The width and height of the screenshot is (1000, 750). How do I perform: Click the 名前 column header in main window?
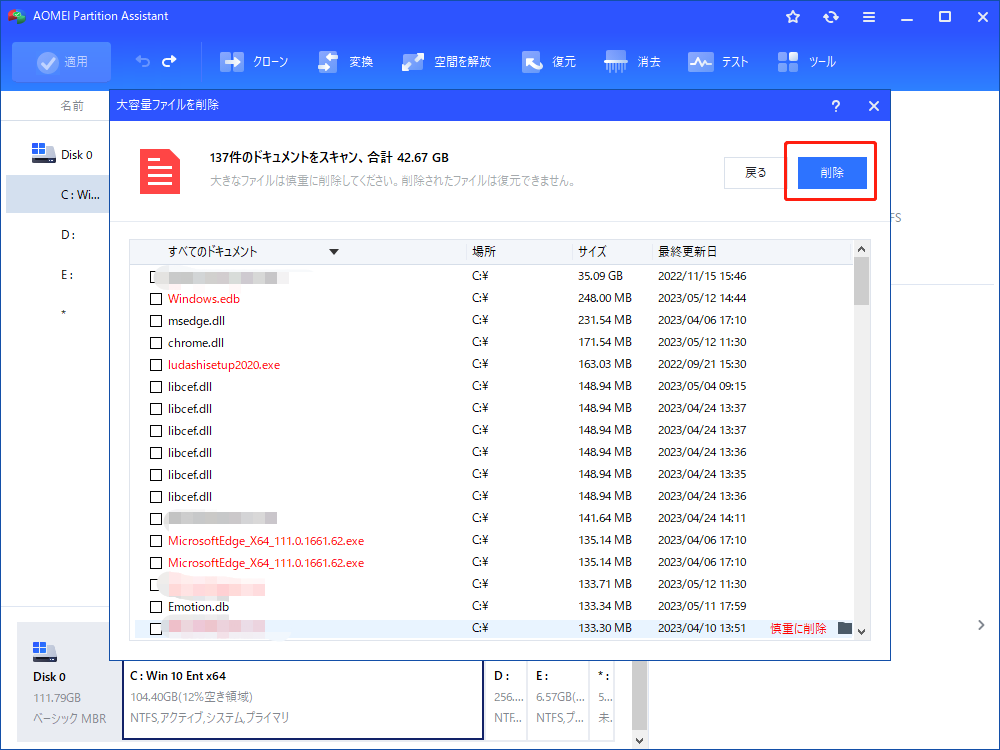(x=71, y=106)
